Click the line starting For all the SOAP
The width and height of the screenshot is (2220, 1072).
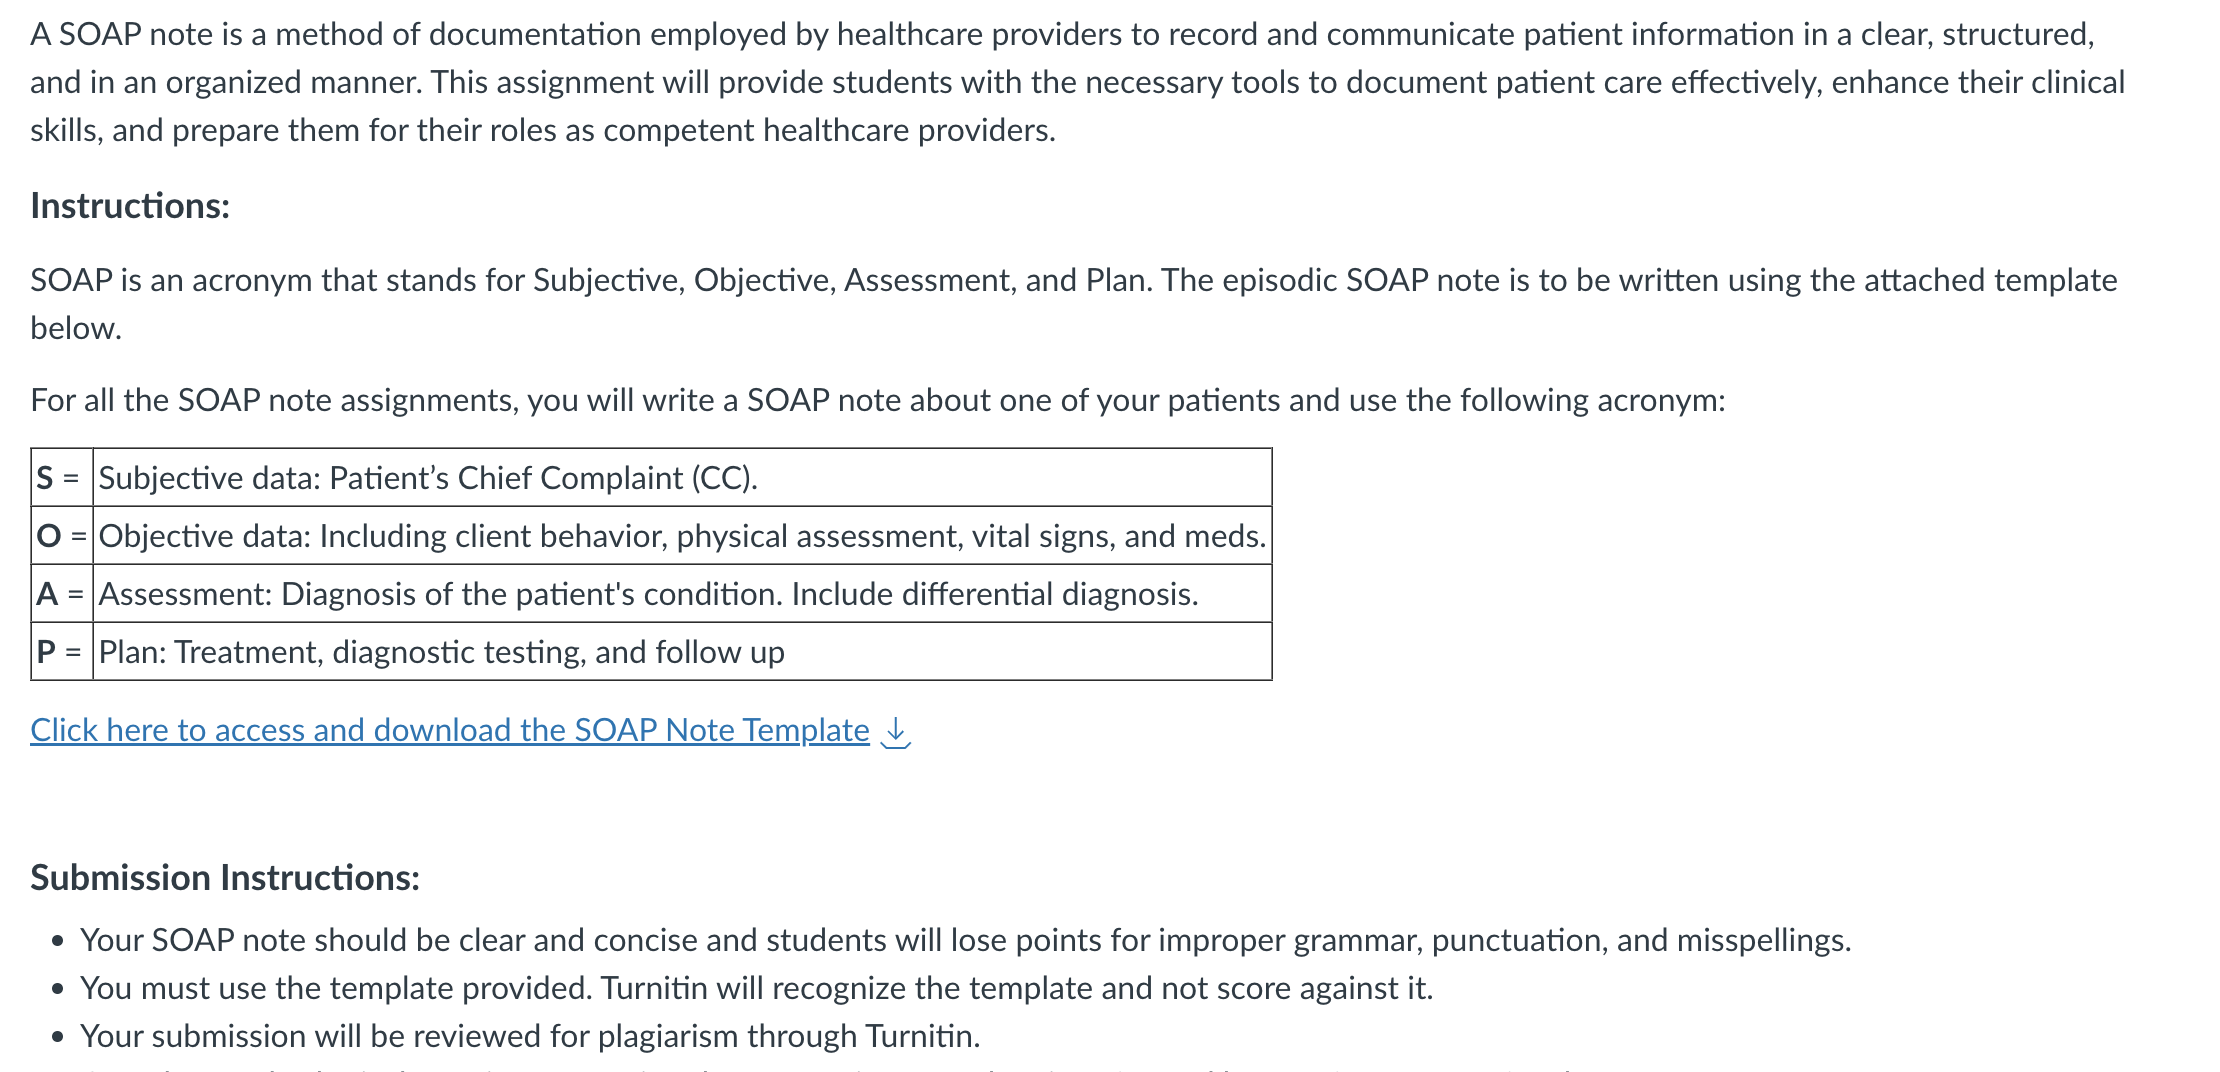878,401
